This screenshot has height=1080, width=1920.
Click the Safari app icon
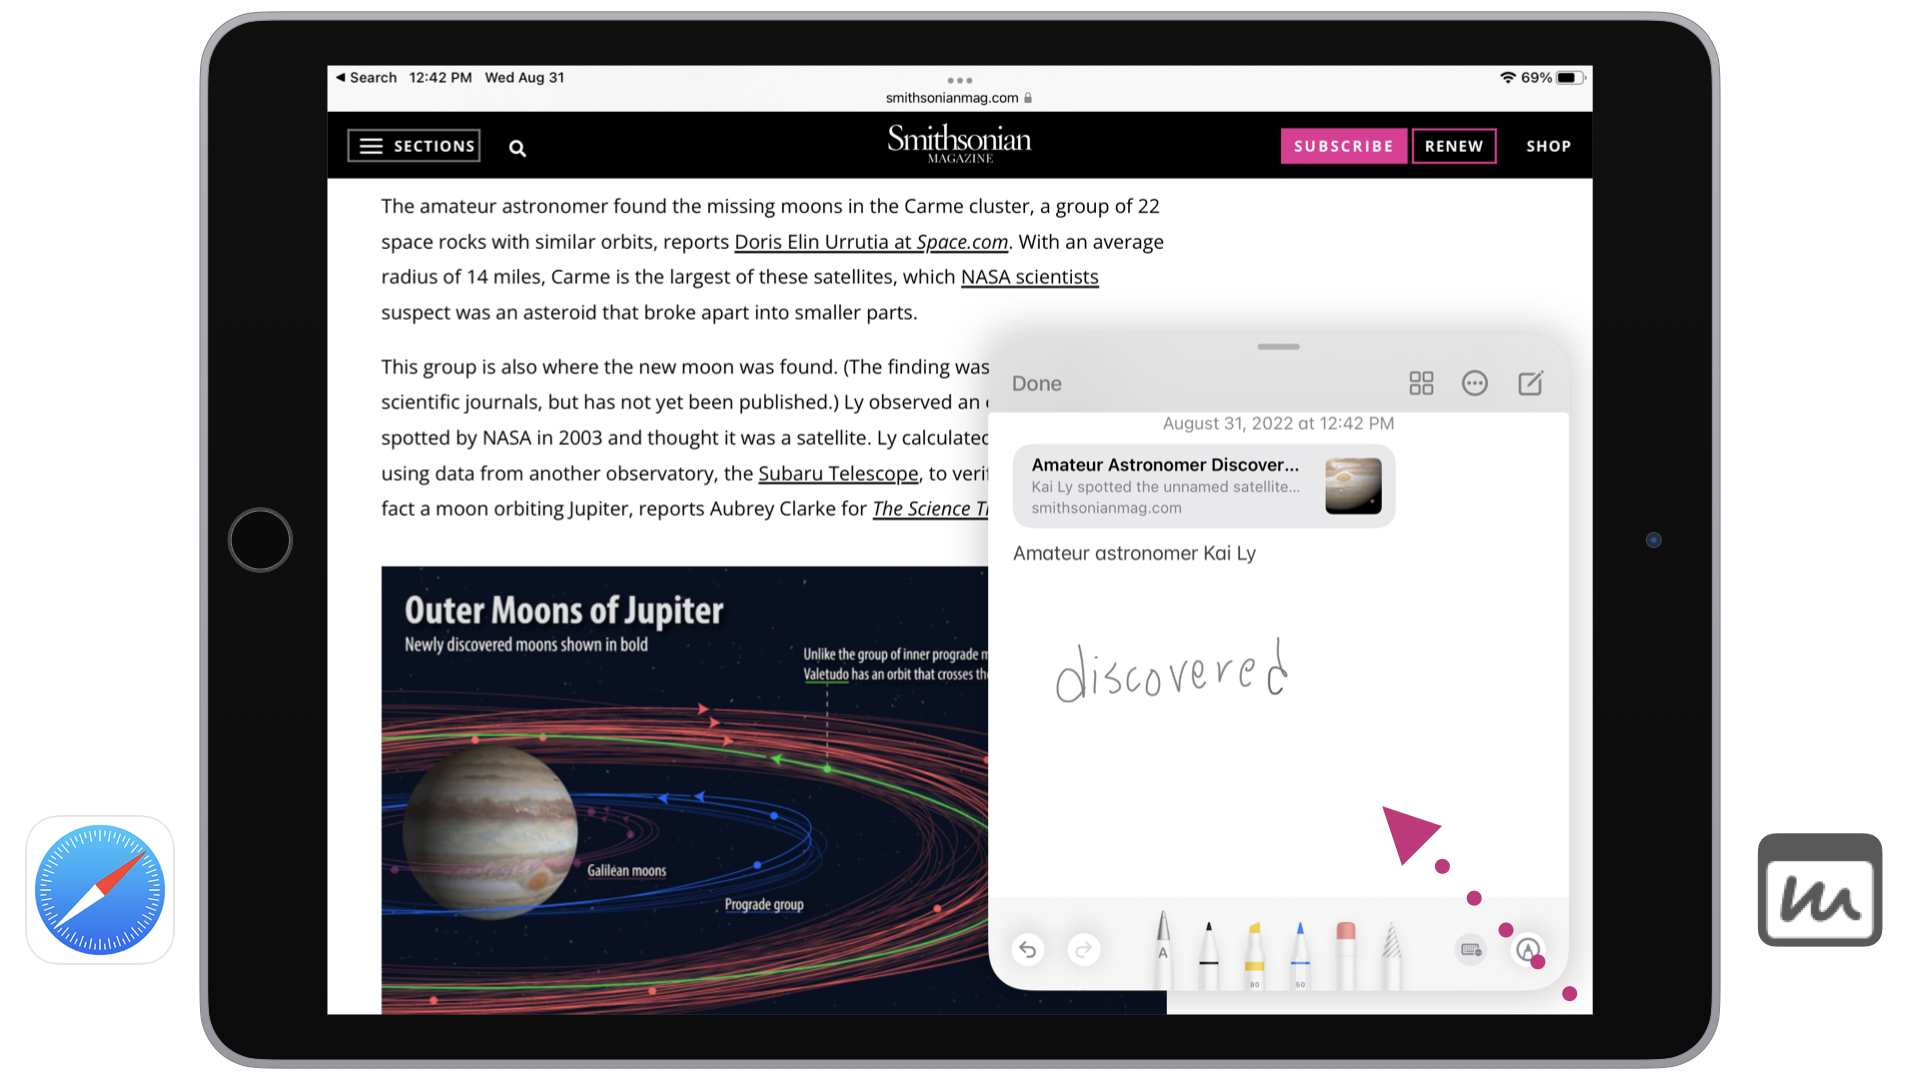[x=100, y=890]
